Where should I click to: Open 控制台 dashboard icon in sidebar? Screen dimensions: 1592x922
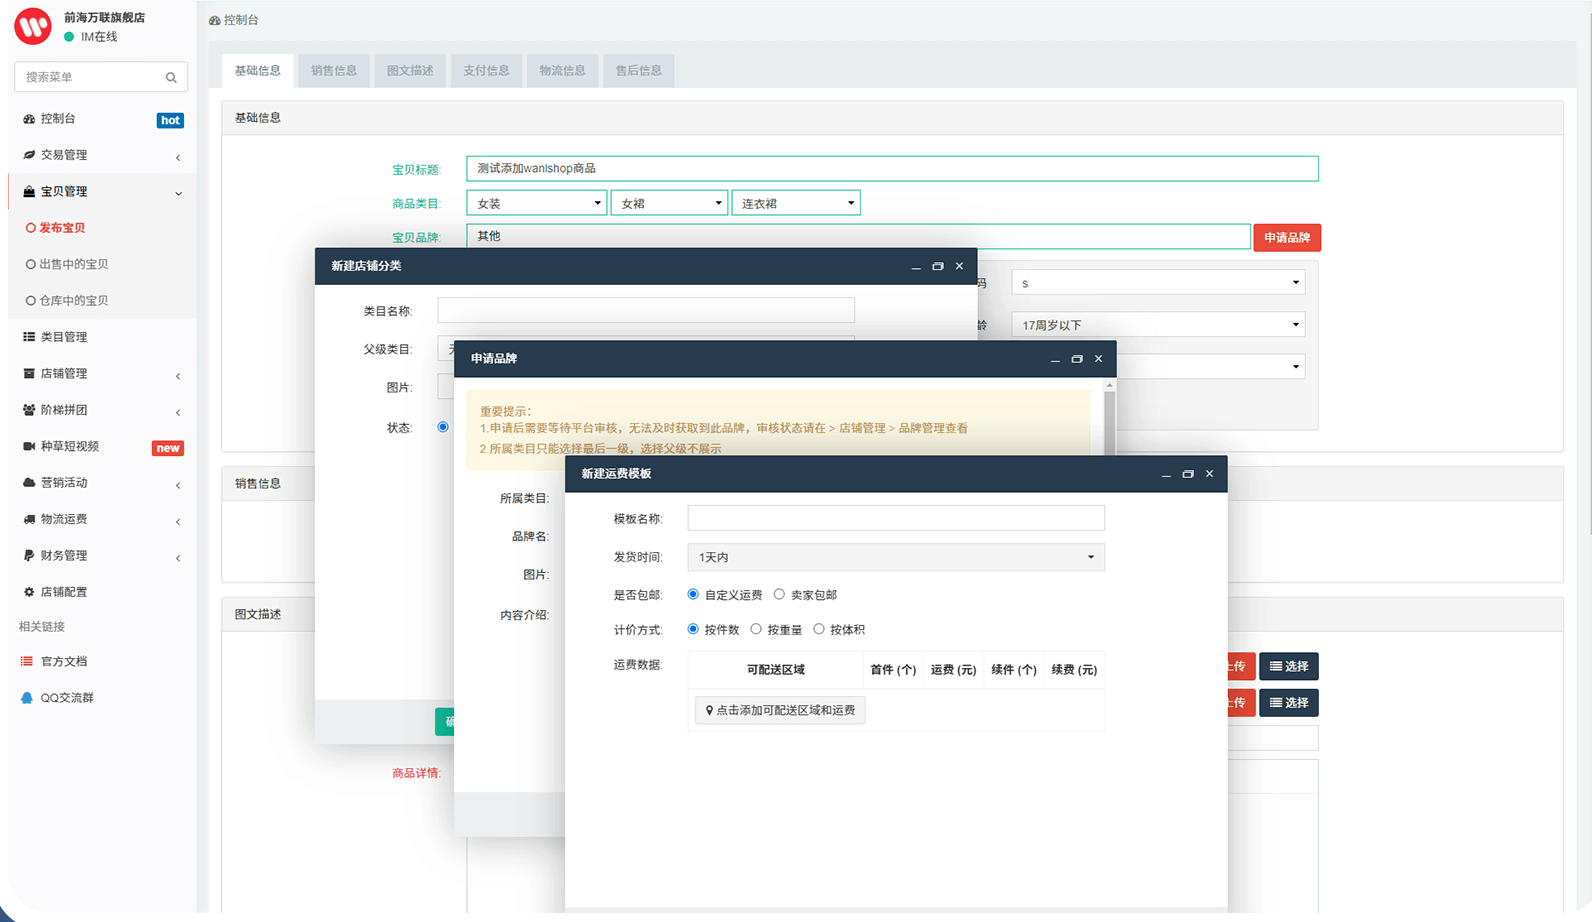pos(29,119)
